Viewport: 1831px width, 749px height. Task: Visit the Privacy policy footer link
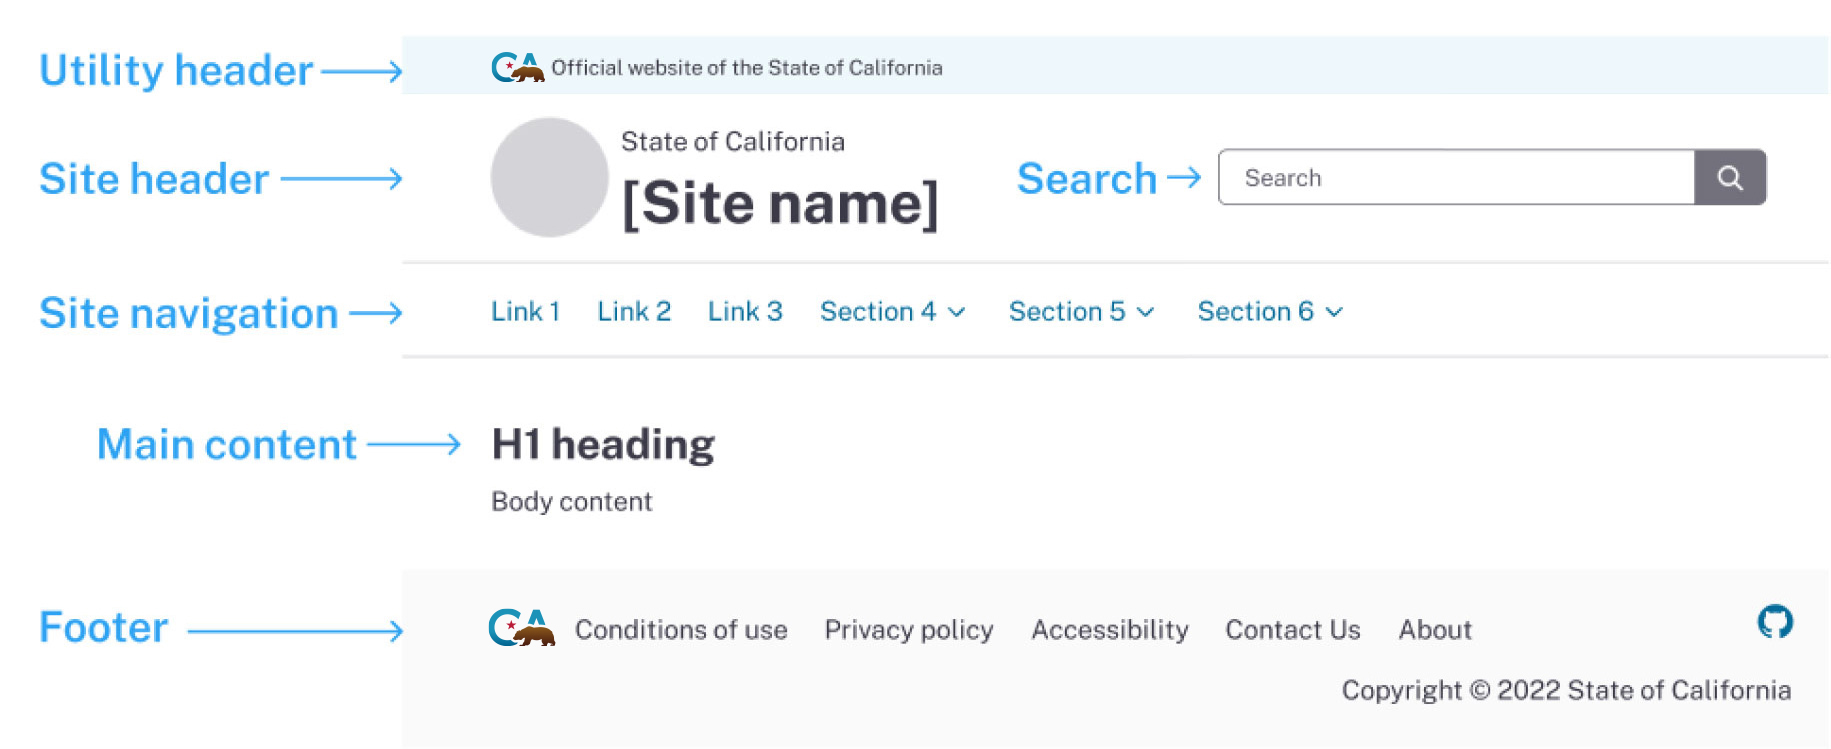click(909, 630)
